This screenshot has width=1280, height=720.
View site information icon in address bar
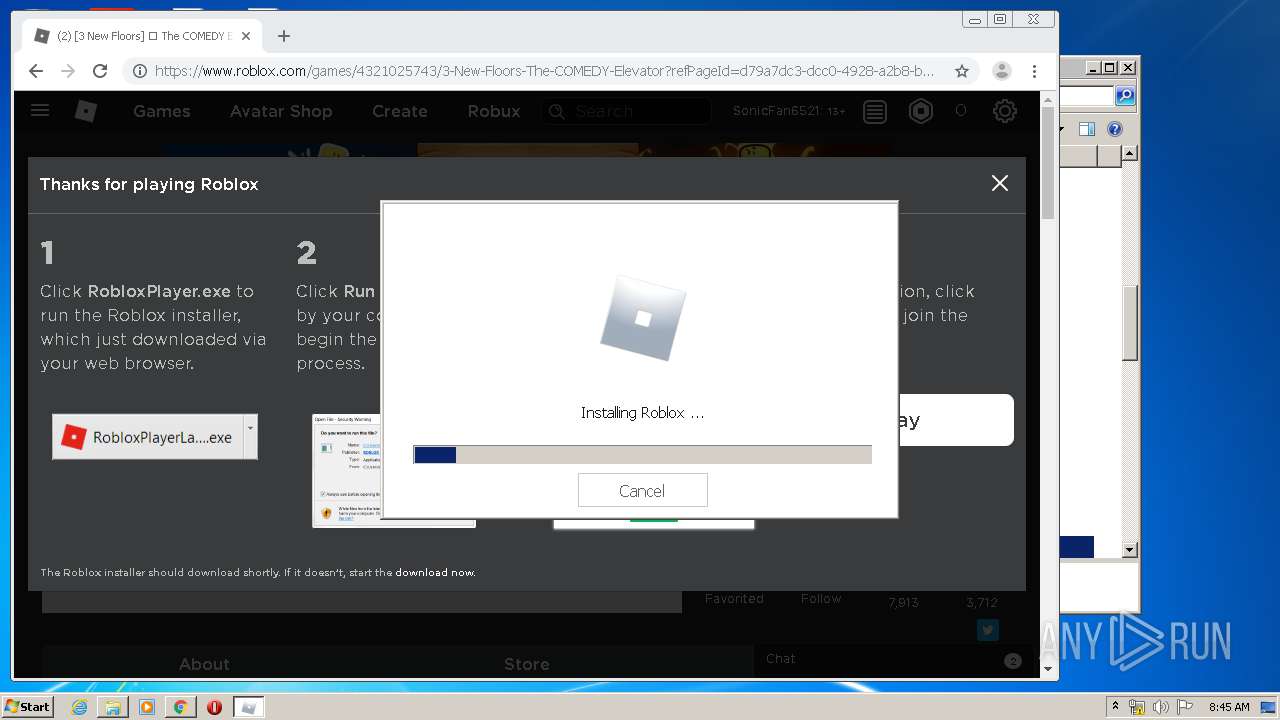click(x=140, y=71)
